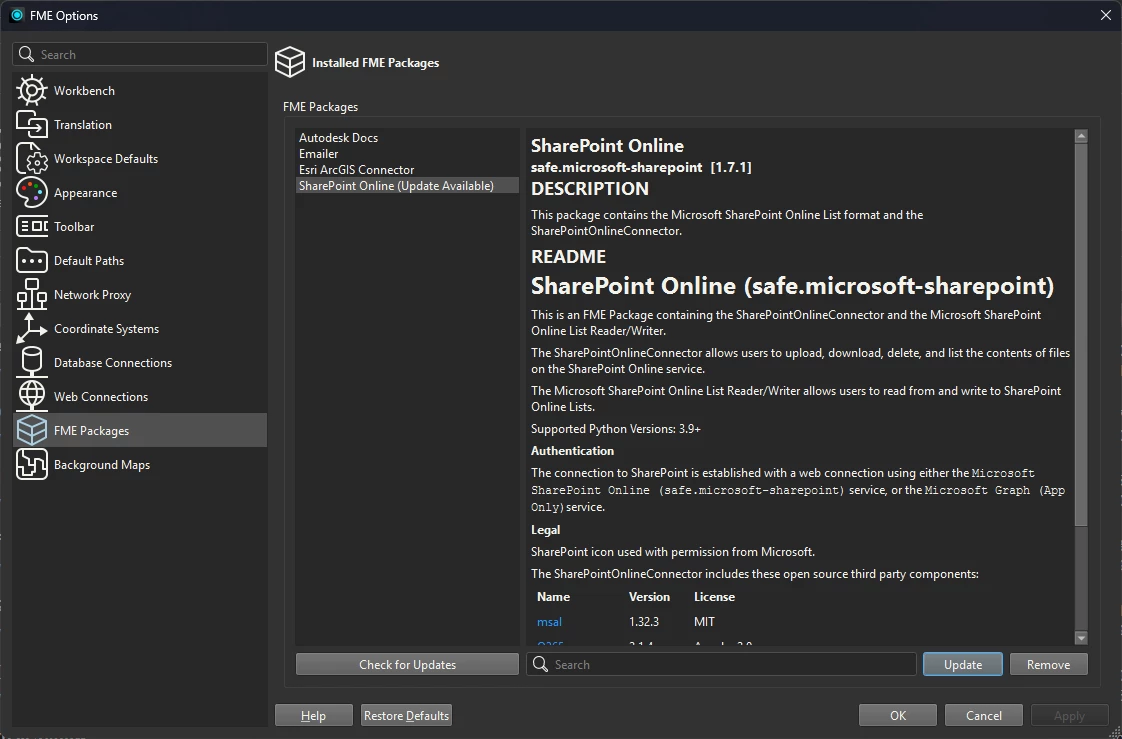Remove the selected package
The width and height of the screenshot is (1122, 739).
pyautogui.click(x=1048, y=664)
